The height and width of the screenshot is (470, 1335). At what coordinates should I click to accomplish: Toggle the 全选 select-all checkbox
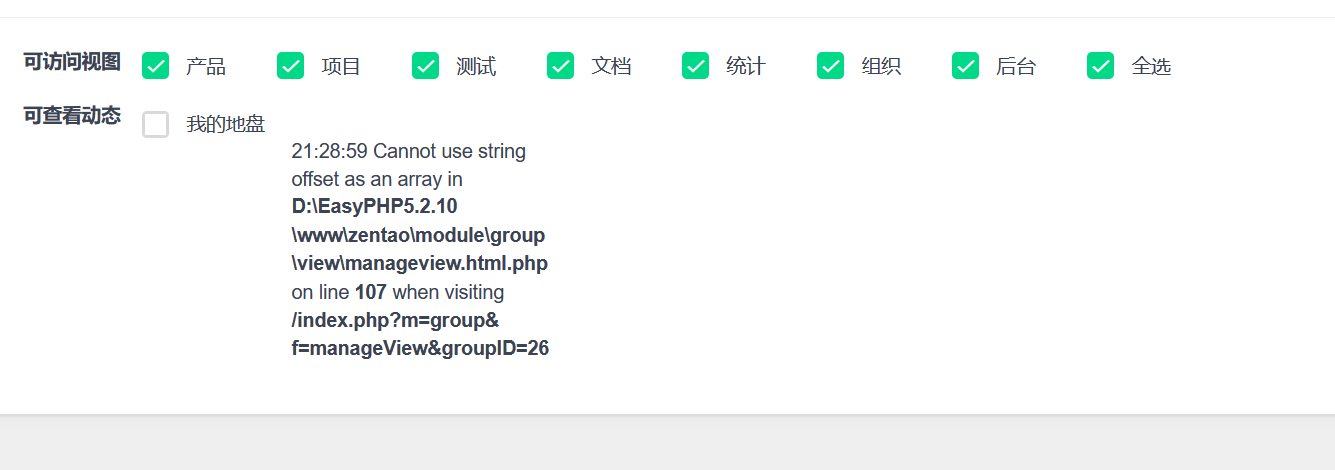click(1100, 66)
